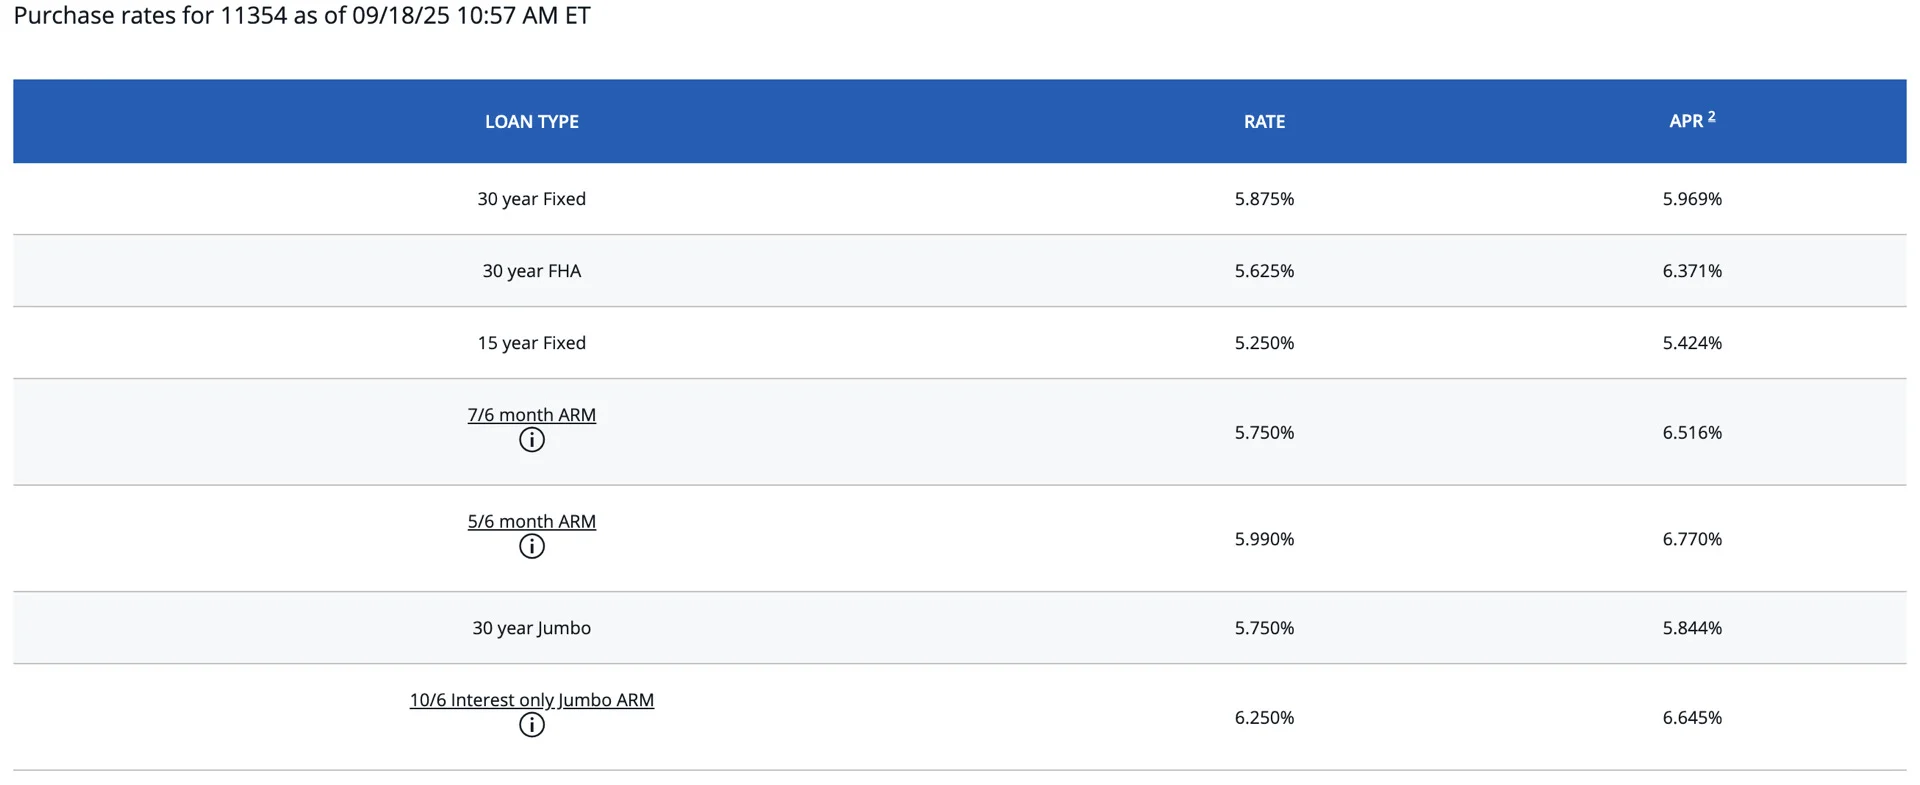Click the Purchase rates for 11354 heading
This screenshot has height=785, width=1920.
click(x=302, y=16)
